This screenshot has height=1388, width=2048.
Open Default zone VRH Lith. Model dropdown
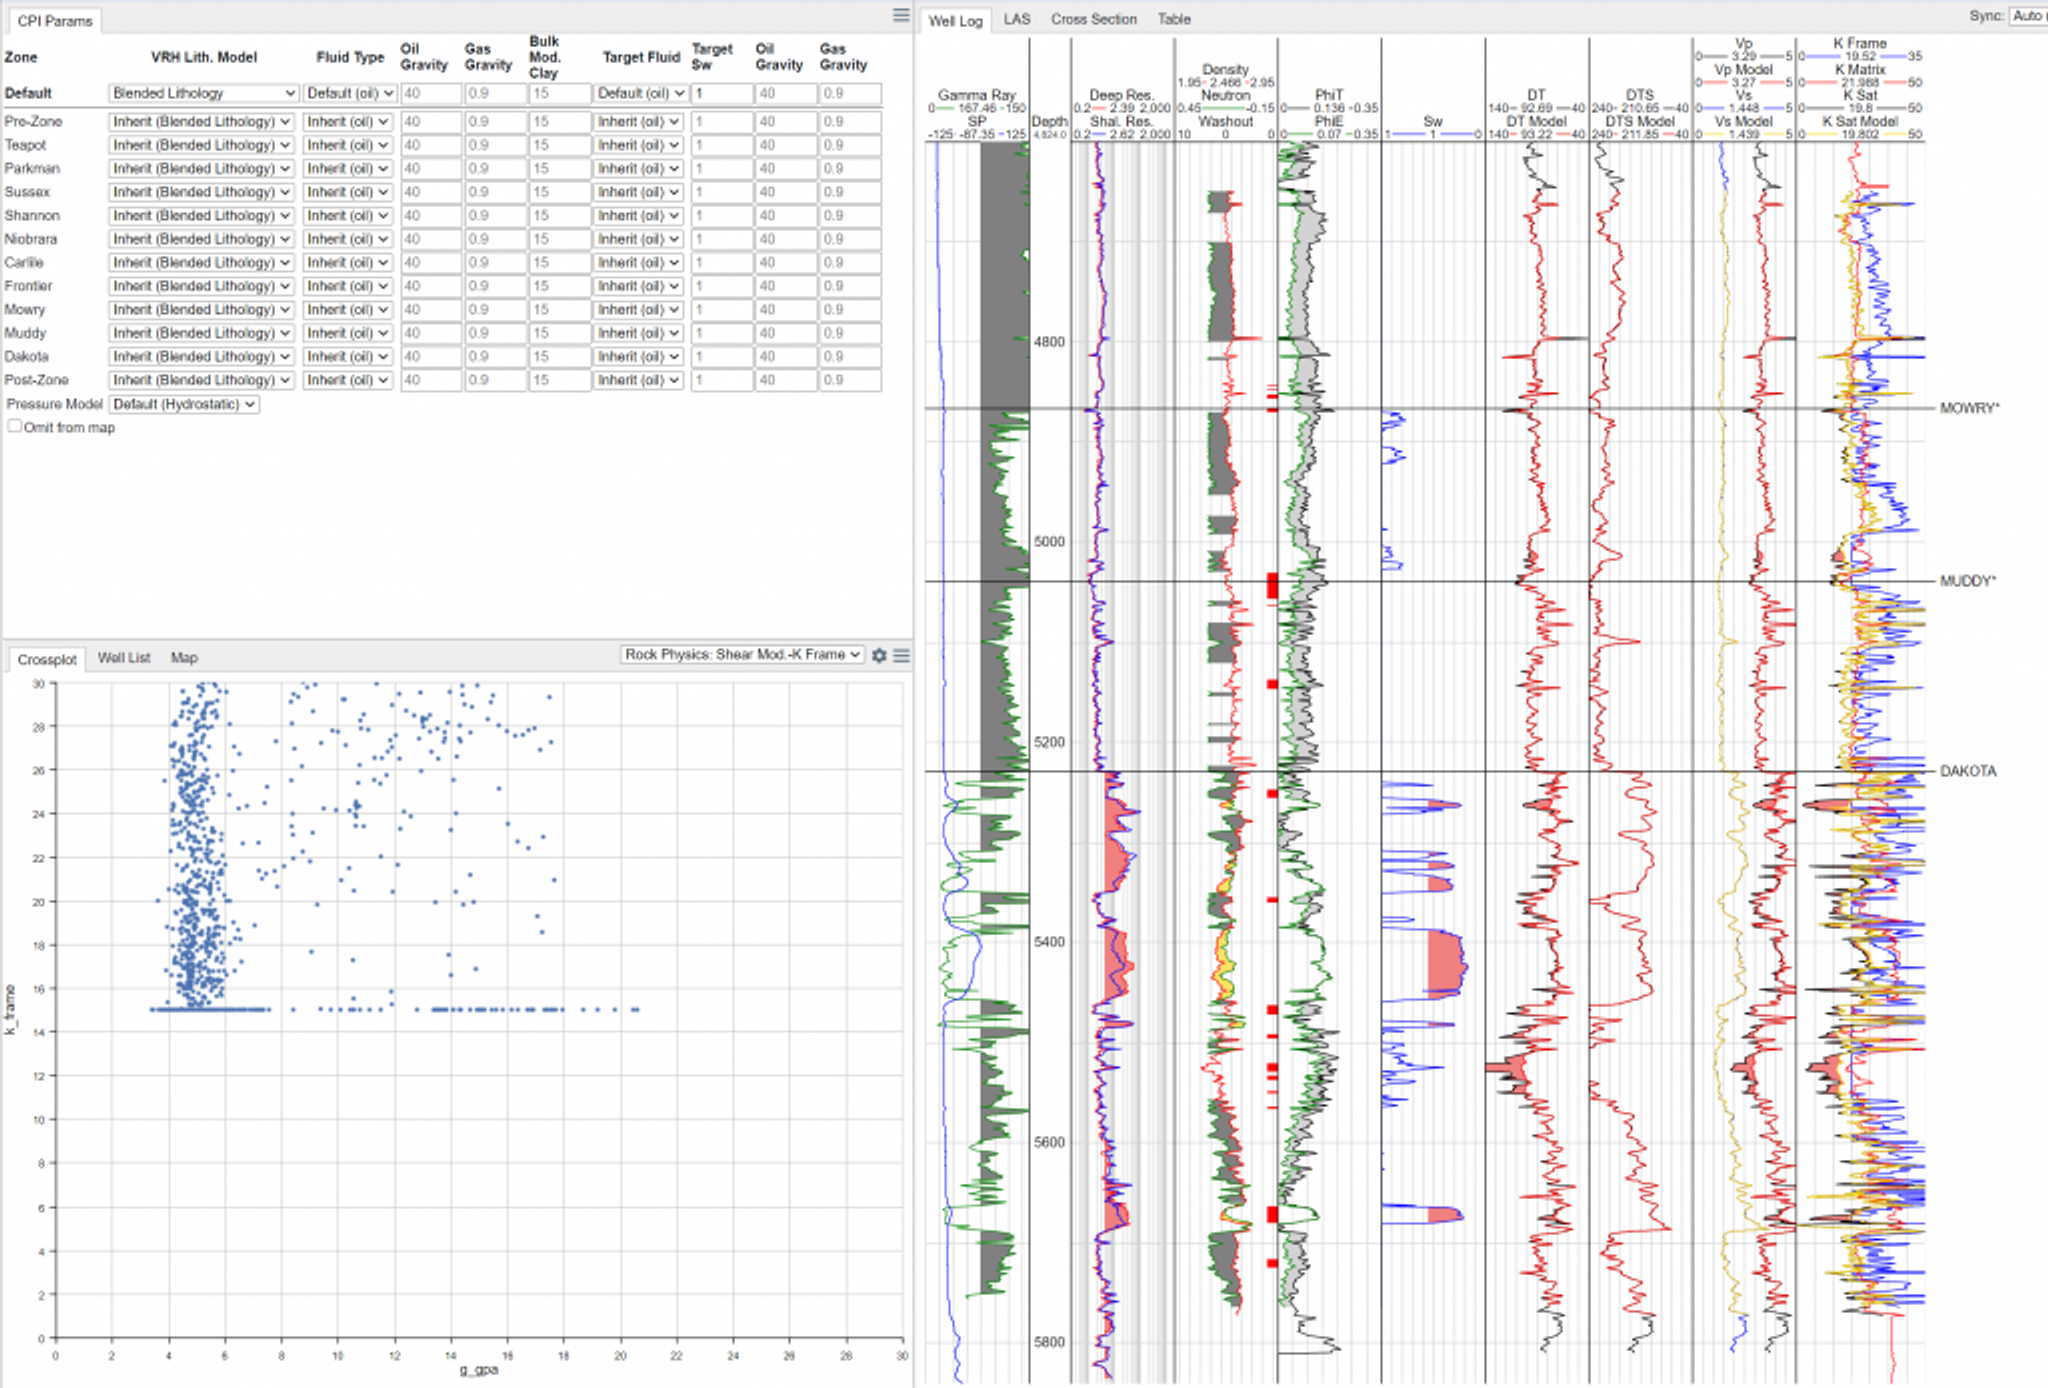pos(203,93)
